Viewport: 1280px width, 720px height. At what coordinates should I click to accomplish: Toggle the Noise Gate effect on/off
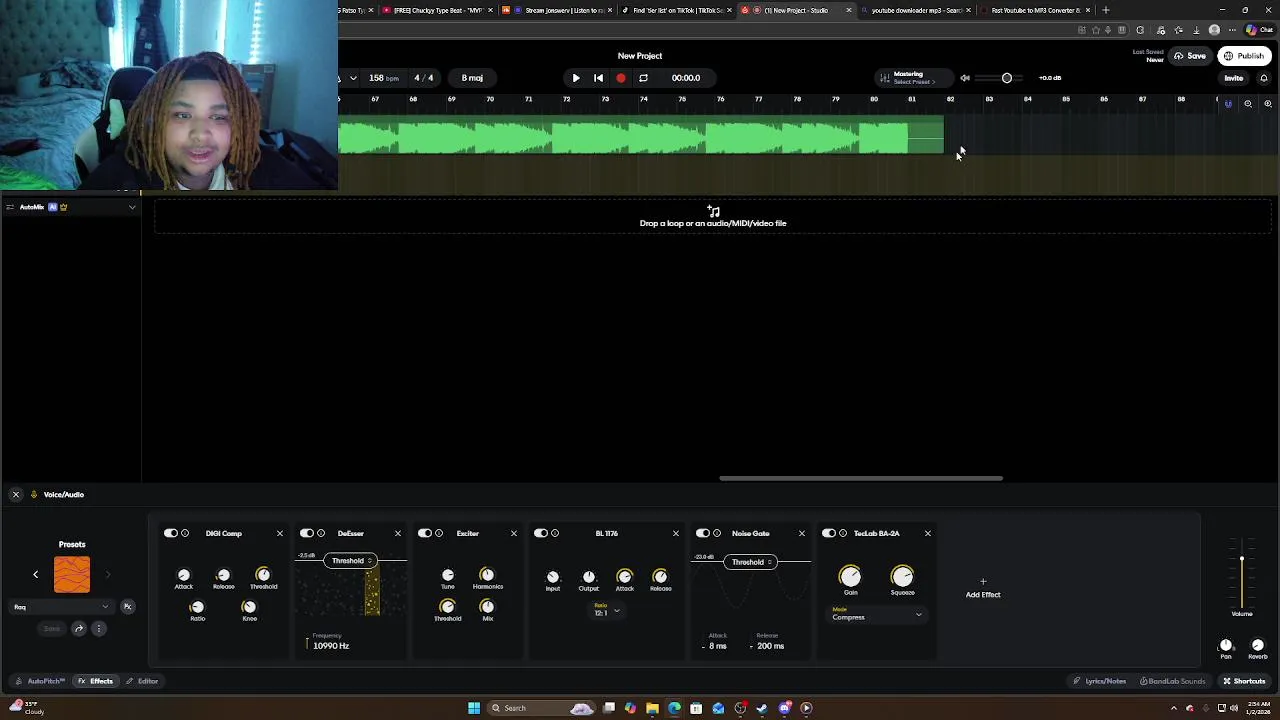tap(703, 534)
